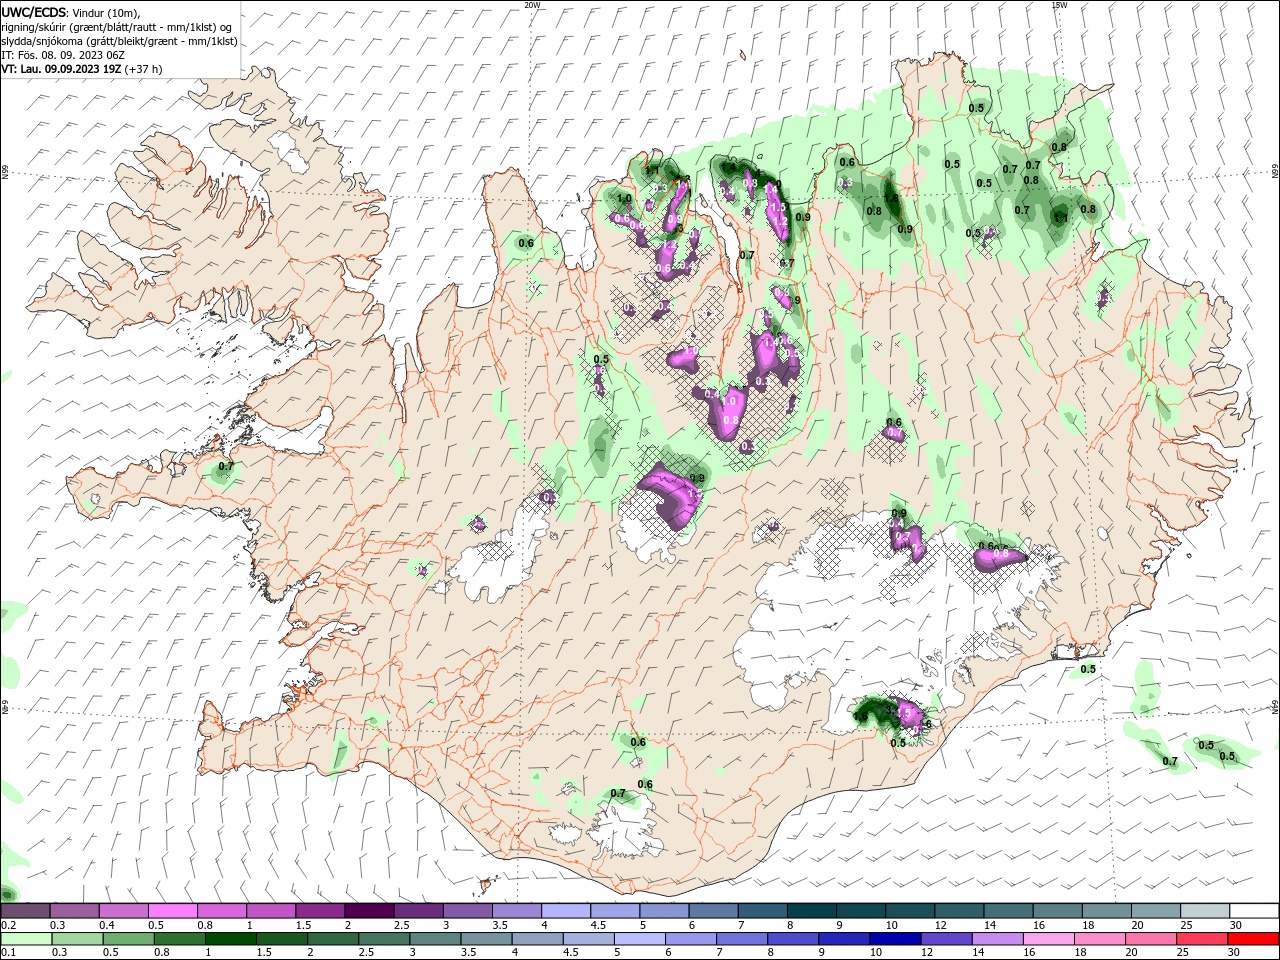
Task: Pick bright red 30 swatch, lower legend row
Action: [x=1253, y=939]
